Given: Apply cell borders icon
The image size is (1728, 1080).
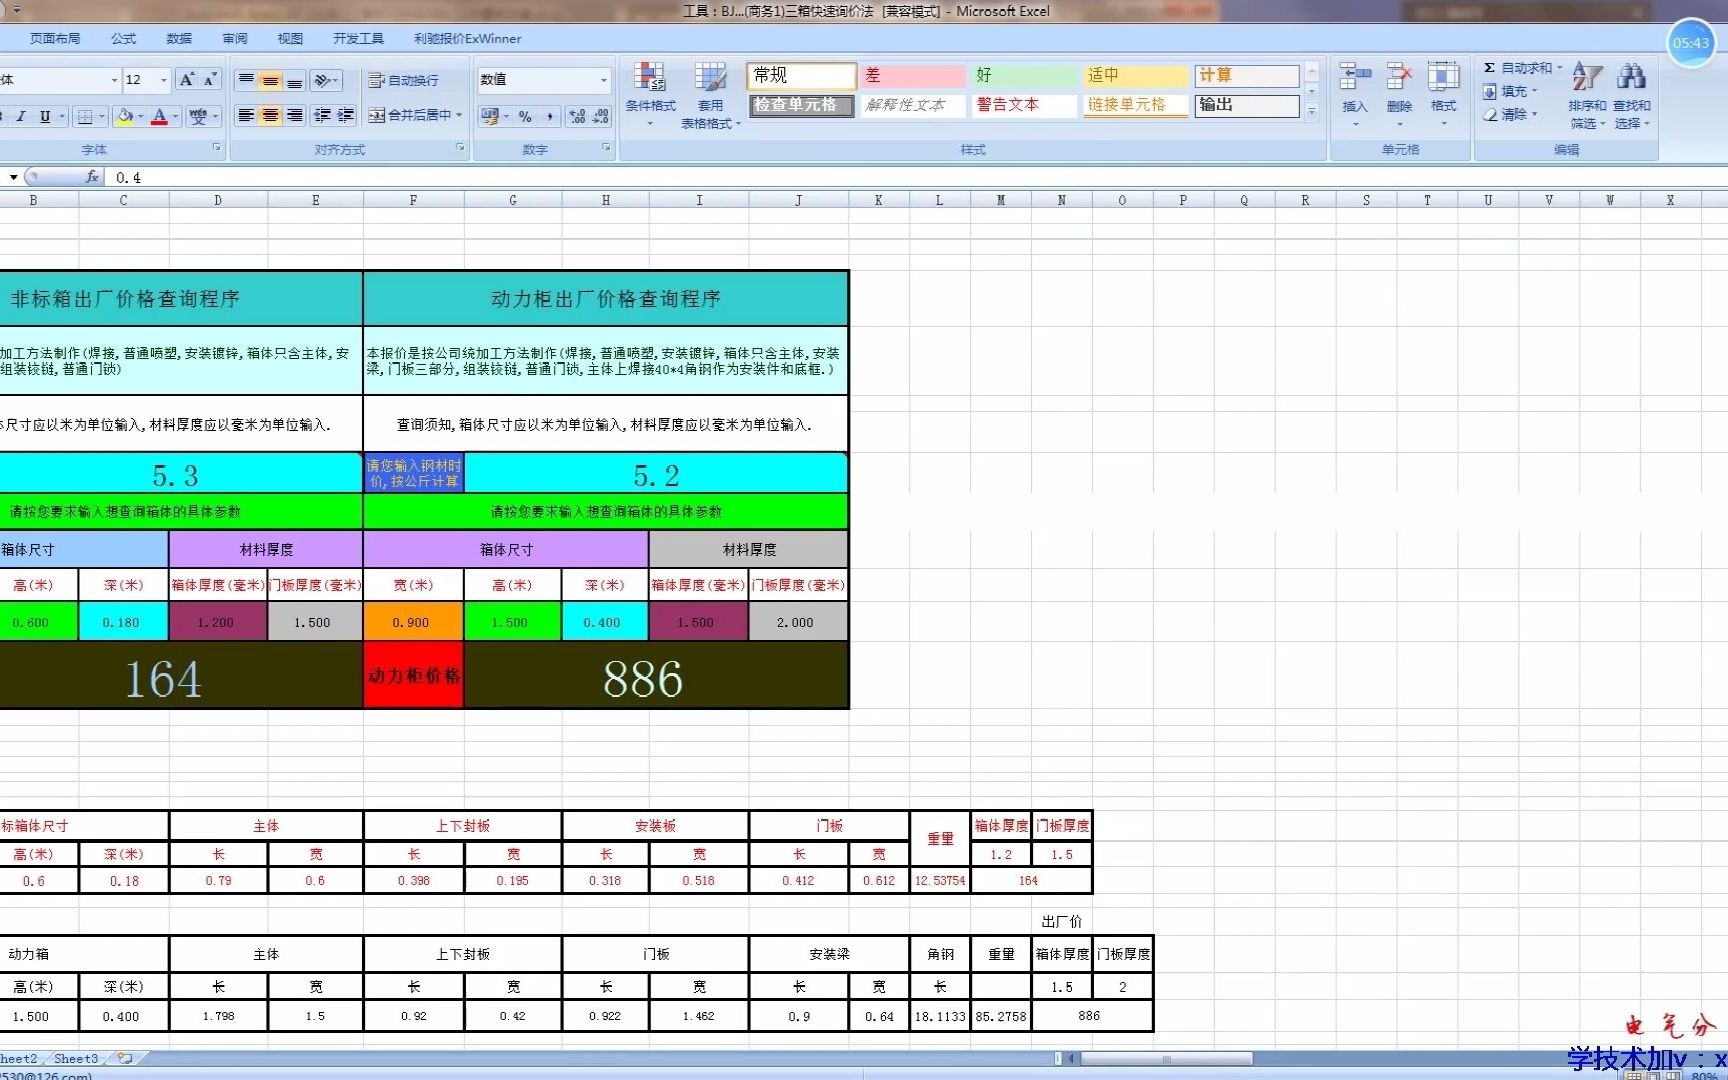Looking at the screenshot, I should 85,116.
